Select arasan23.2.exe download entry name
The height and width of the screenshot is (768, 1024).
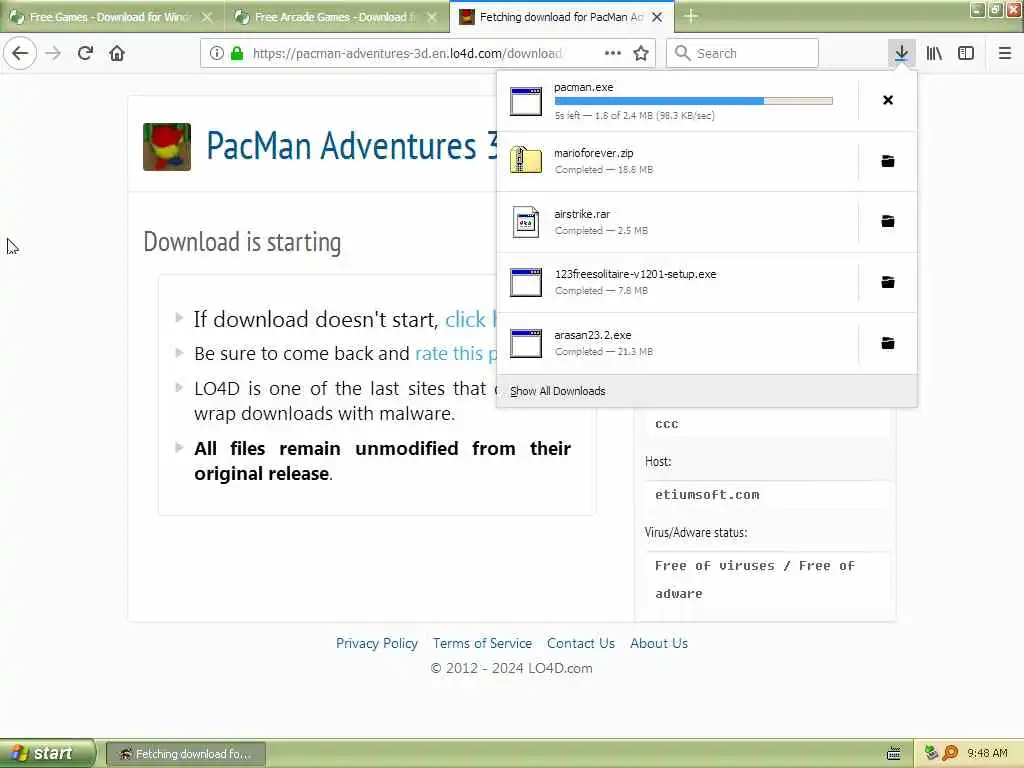pos(592,334)
